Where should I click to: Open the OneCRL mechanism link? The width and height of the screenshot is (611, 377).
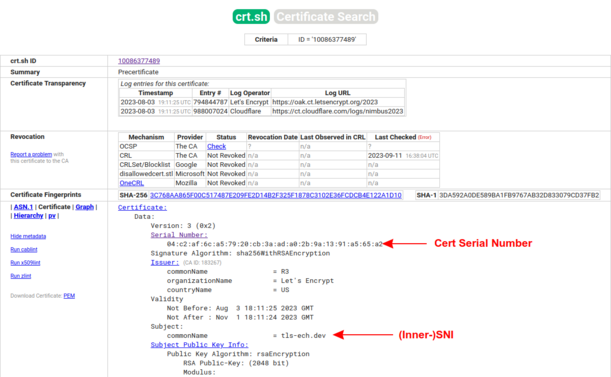tap(132, 183)
